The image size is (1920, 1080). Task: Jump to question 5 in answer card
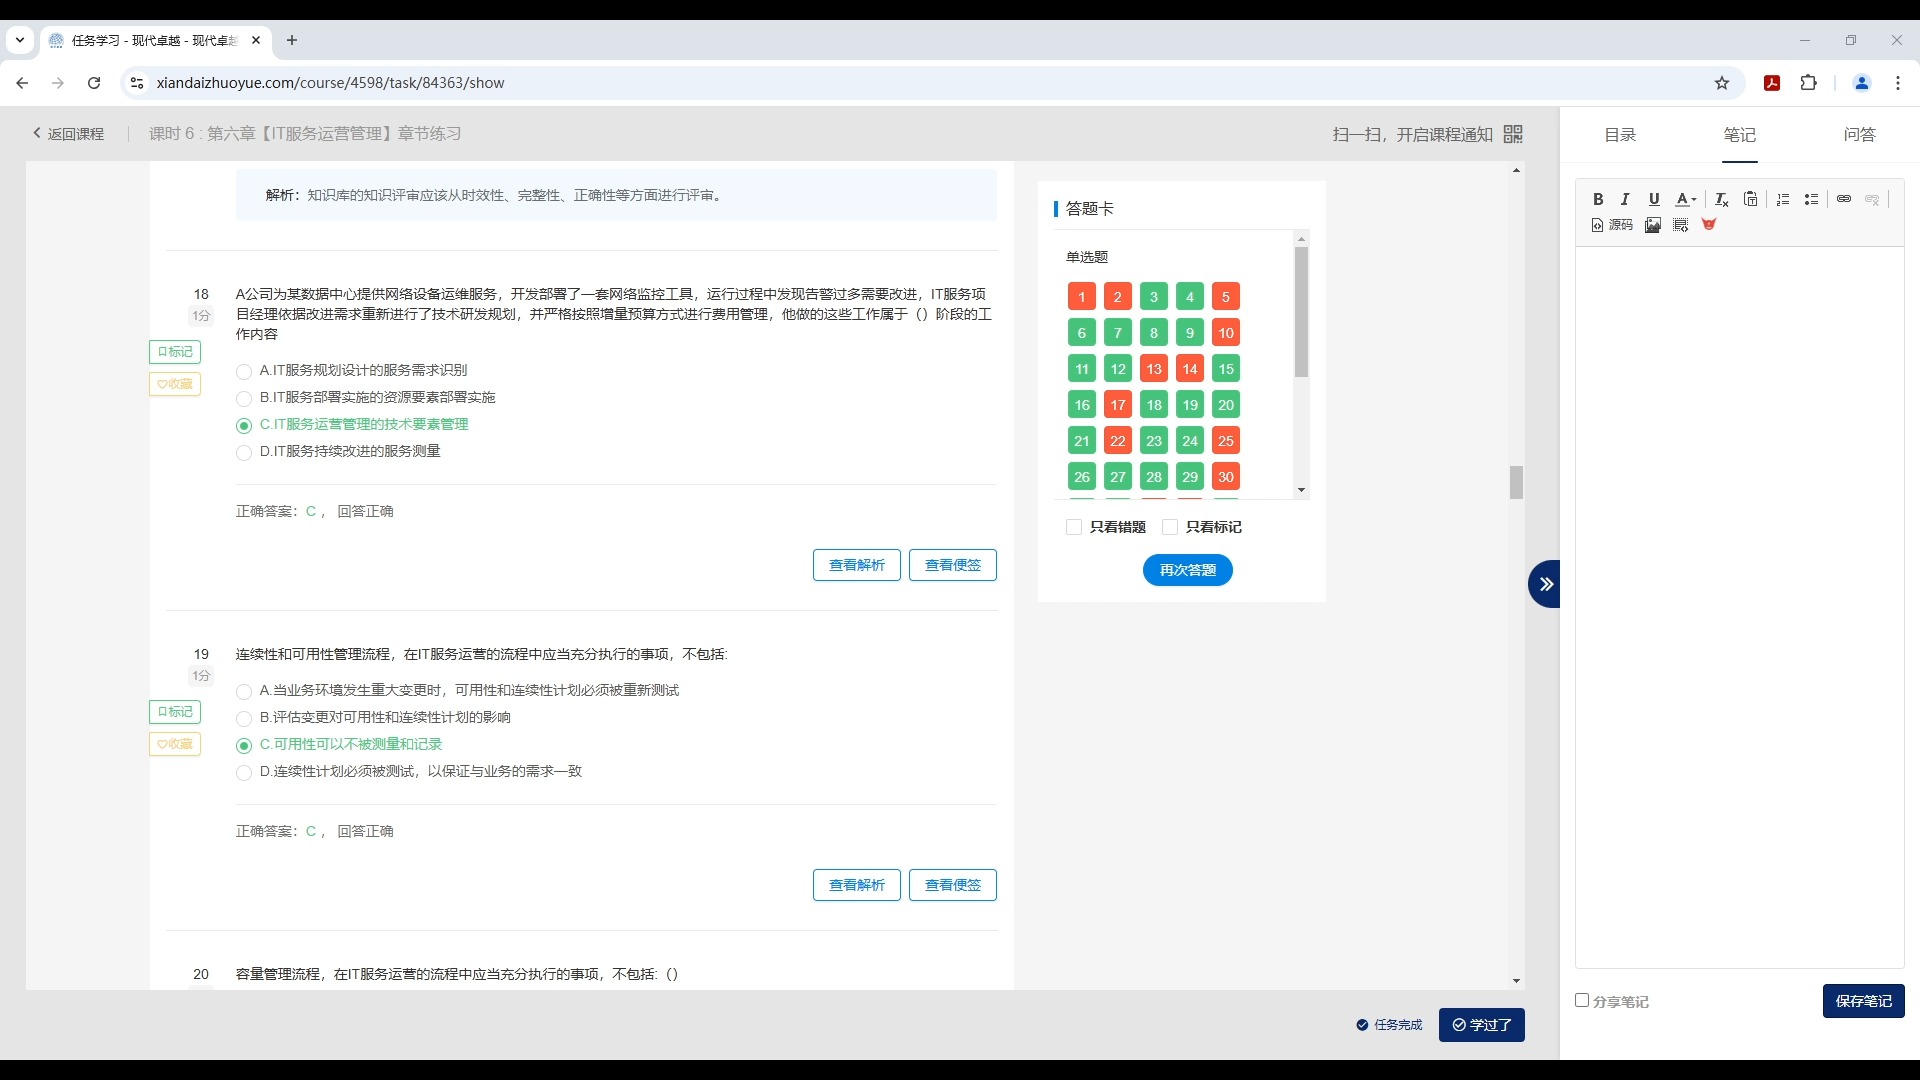click(1226, 297)
